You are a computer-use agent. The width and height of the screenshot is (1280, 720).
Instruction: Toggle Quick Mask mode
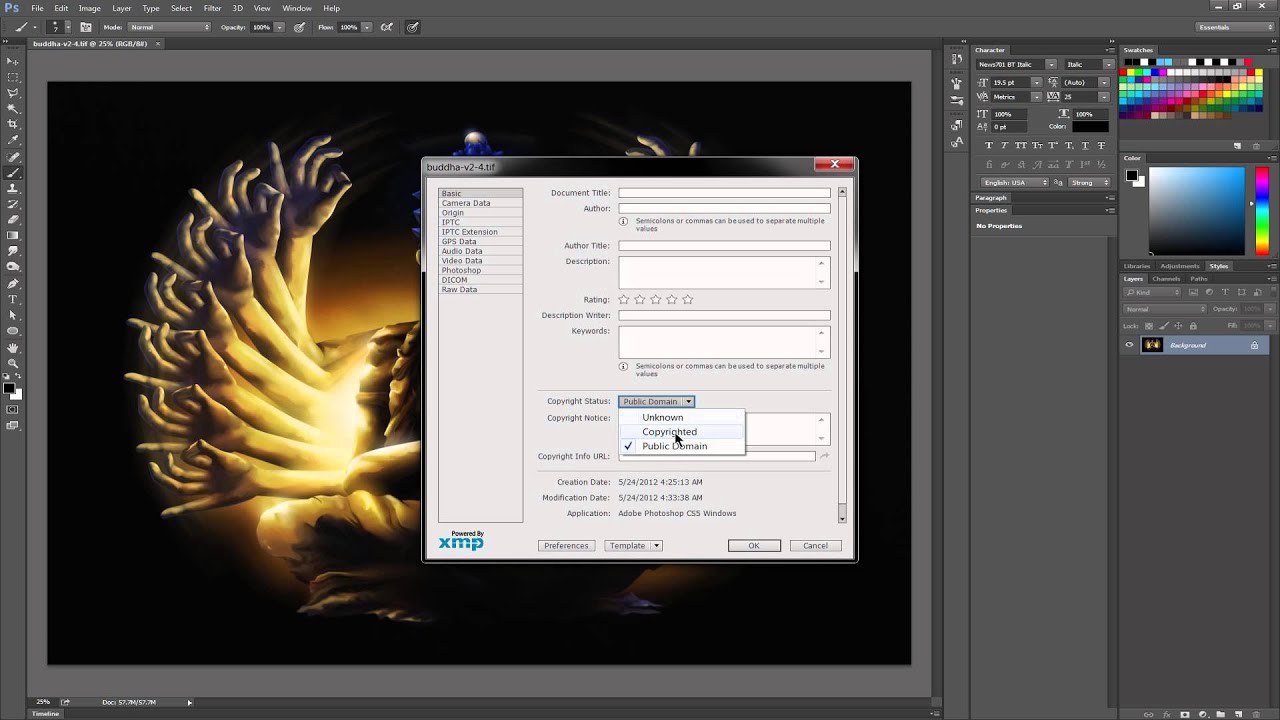13,409
